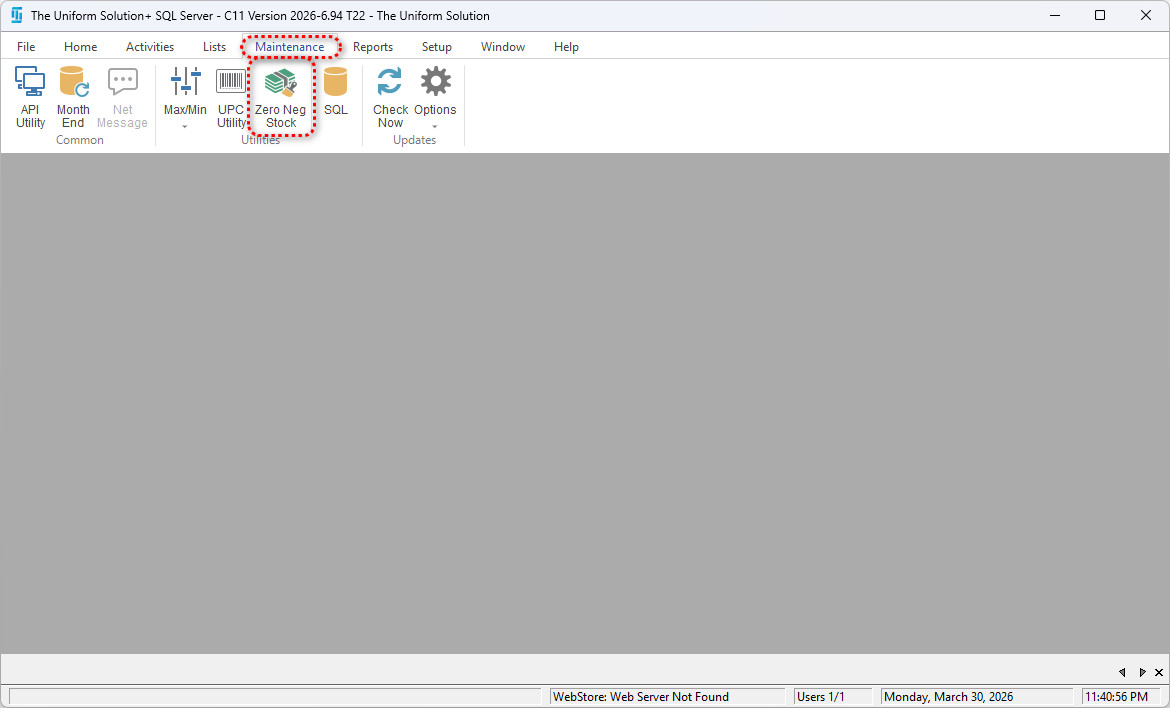Viewport: 1170px width, 708px height.
Task: Switch to the Activities tab
Action: [150, 47]
